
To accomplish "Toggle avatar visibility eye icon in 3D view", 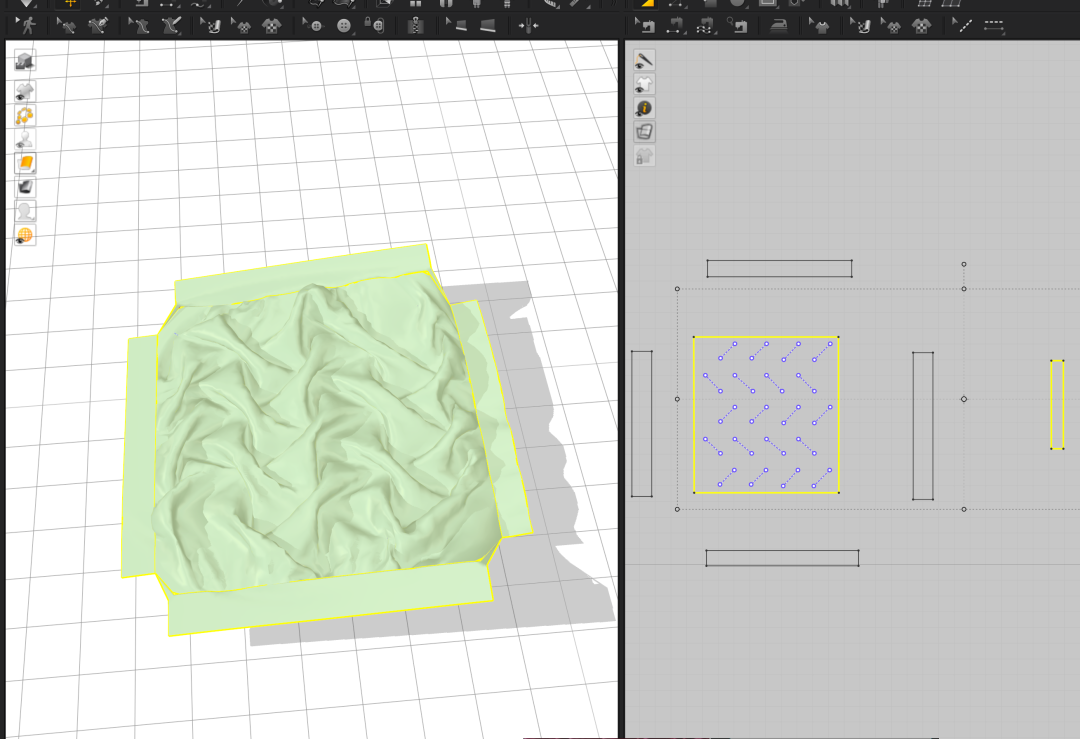I will (x=25, y=139).
